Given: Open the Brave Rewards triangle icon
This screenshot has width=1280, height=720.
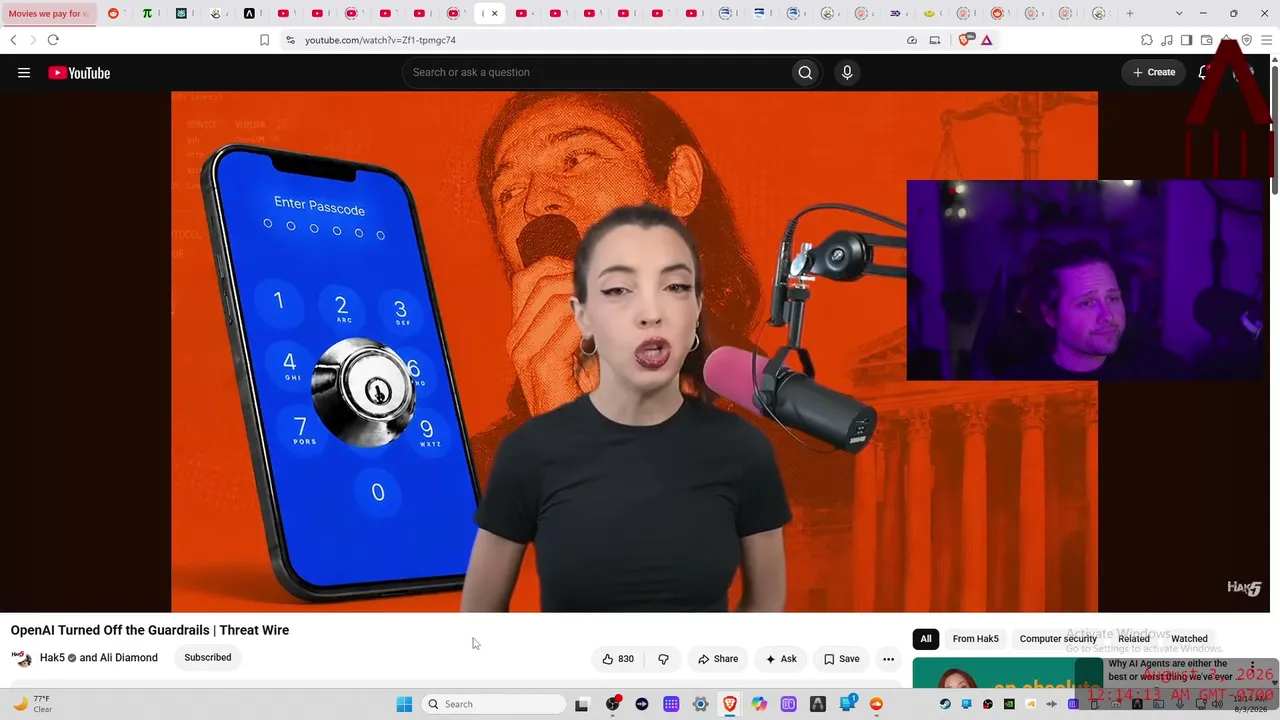Looking at the screenshot, I should 987,40.
